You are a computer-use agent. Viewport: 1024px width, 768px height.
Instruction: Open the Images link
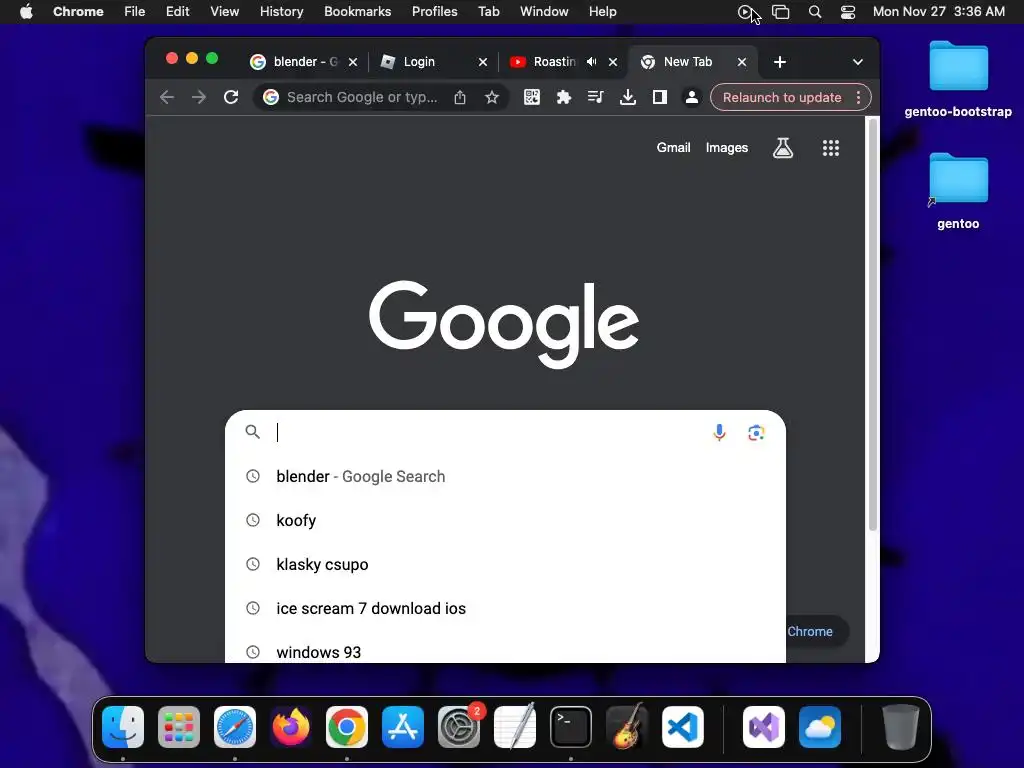[x=727, y=148]
